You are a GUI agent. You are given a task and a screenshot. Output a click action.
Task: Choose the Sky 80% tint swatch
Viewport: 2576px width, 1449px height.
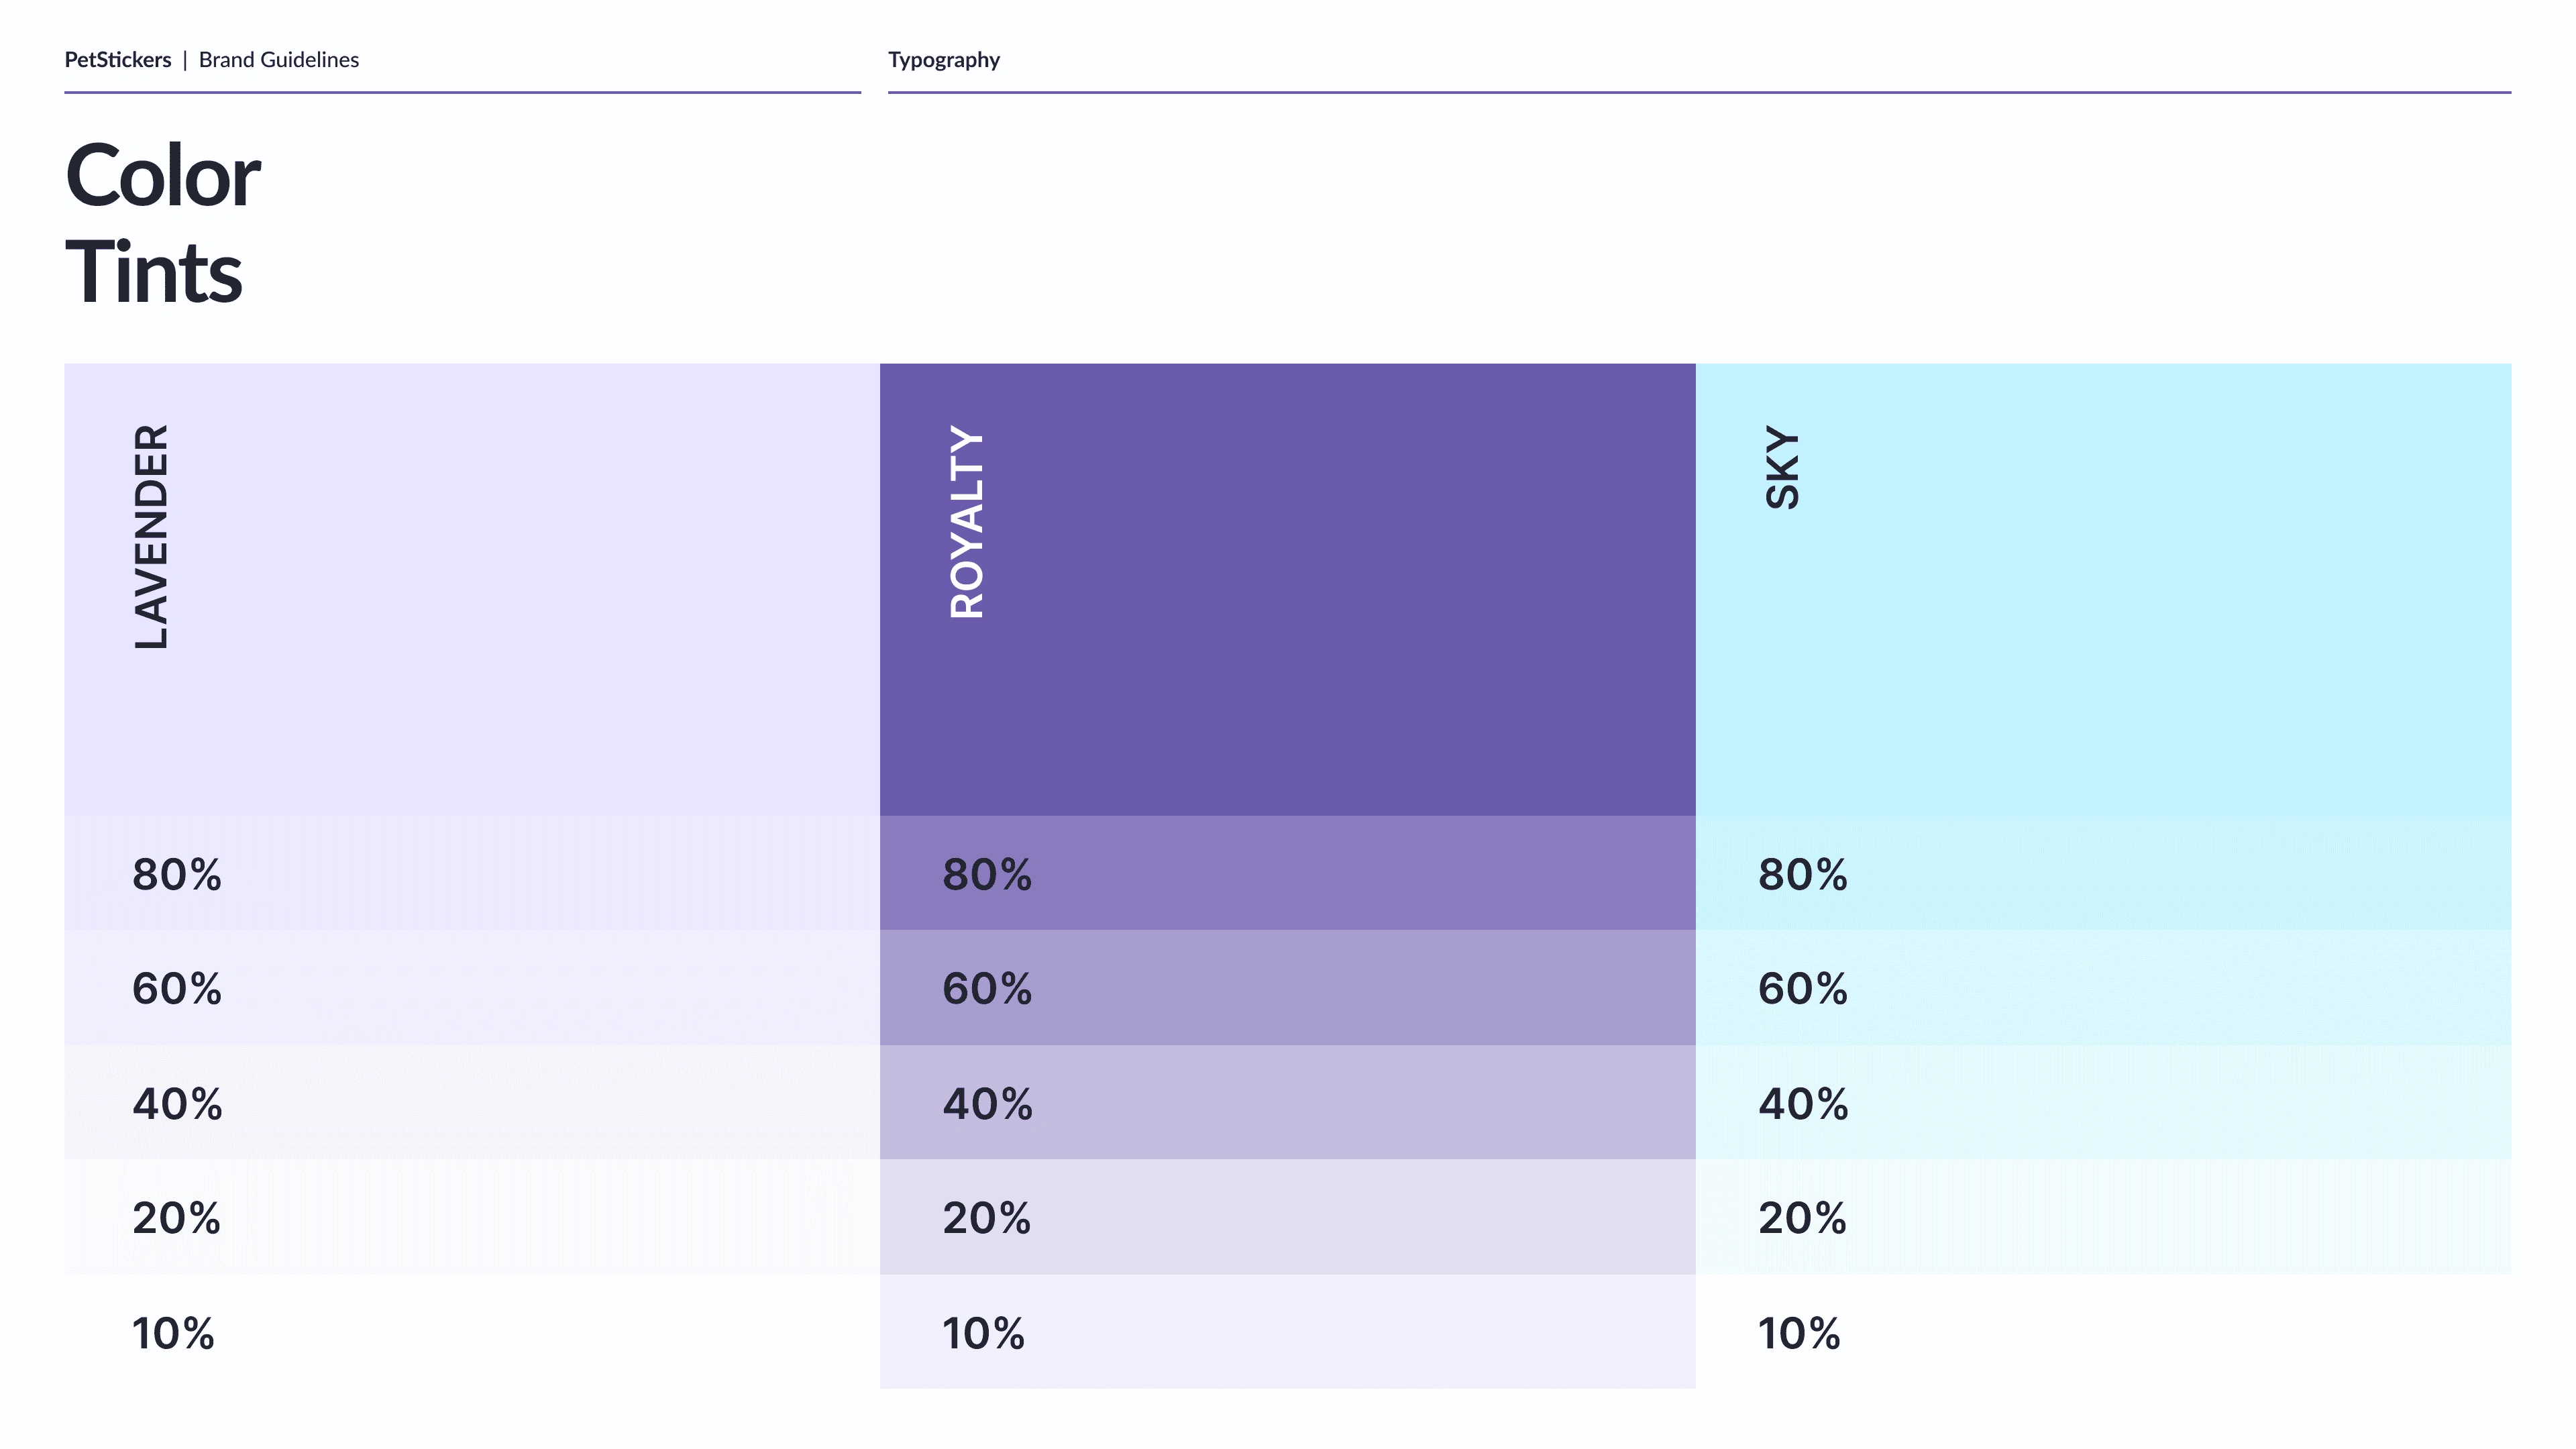2104,873
